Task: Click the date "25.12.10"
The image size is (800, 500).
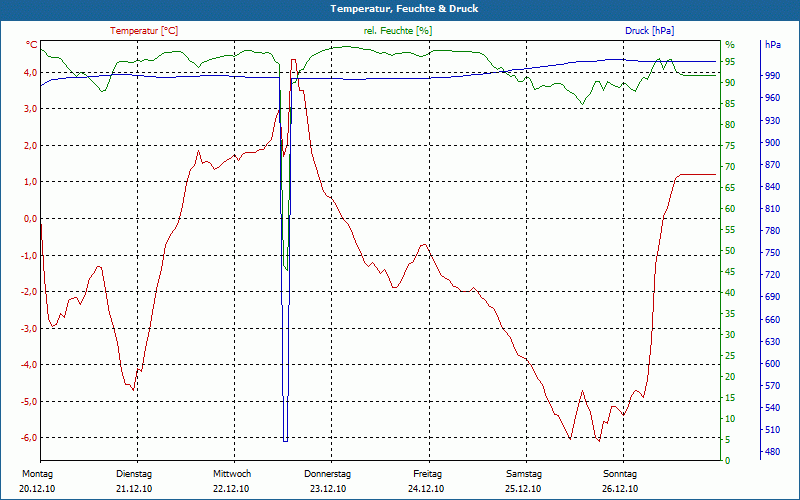Action: pyautogui.click(x=523, y=489)
